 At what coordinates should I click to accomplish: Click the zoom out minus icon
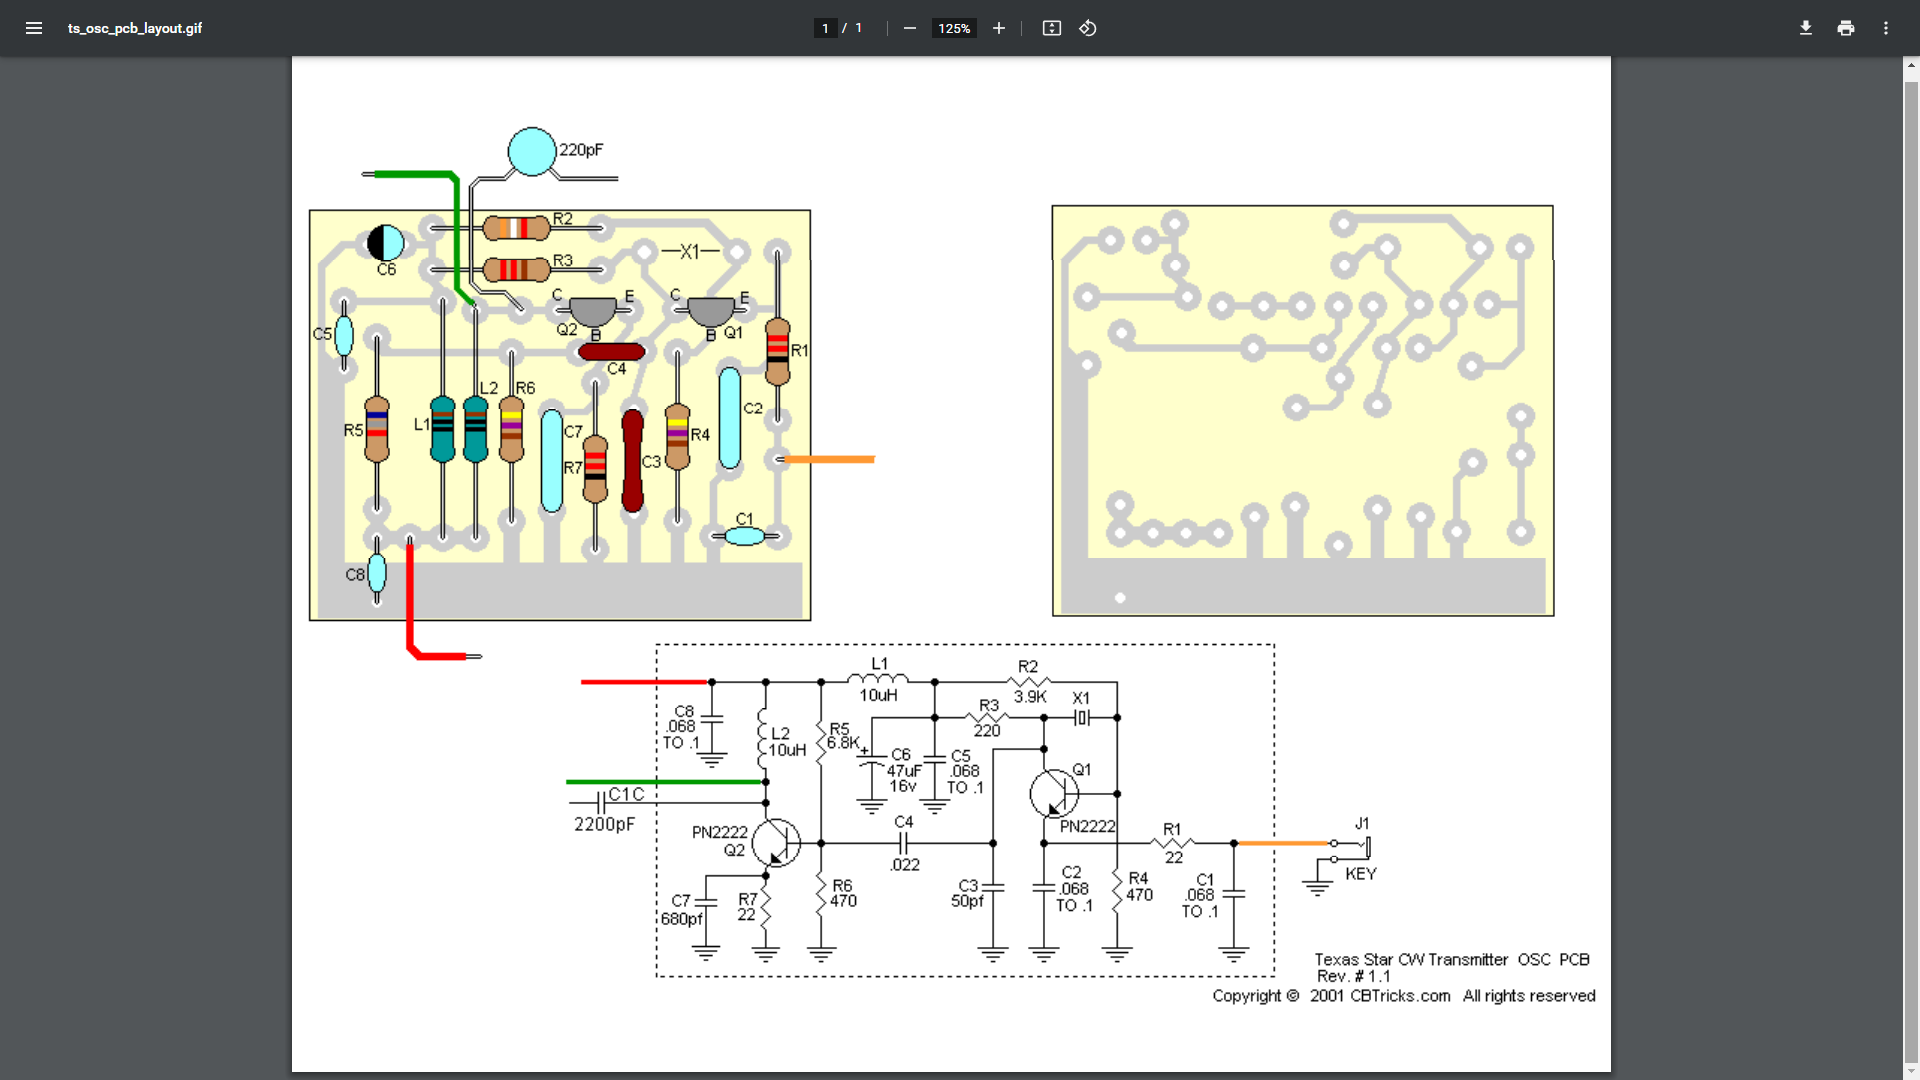coord(909,28)
